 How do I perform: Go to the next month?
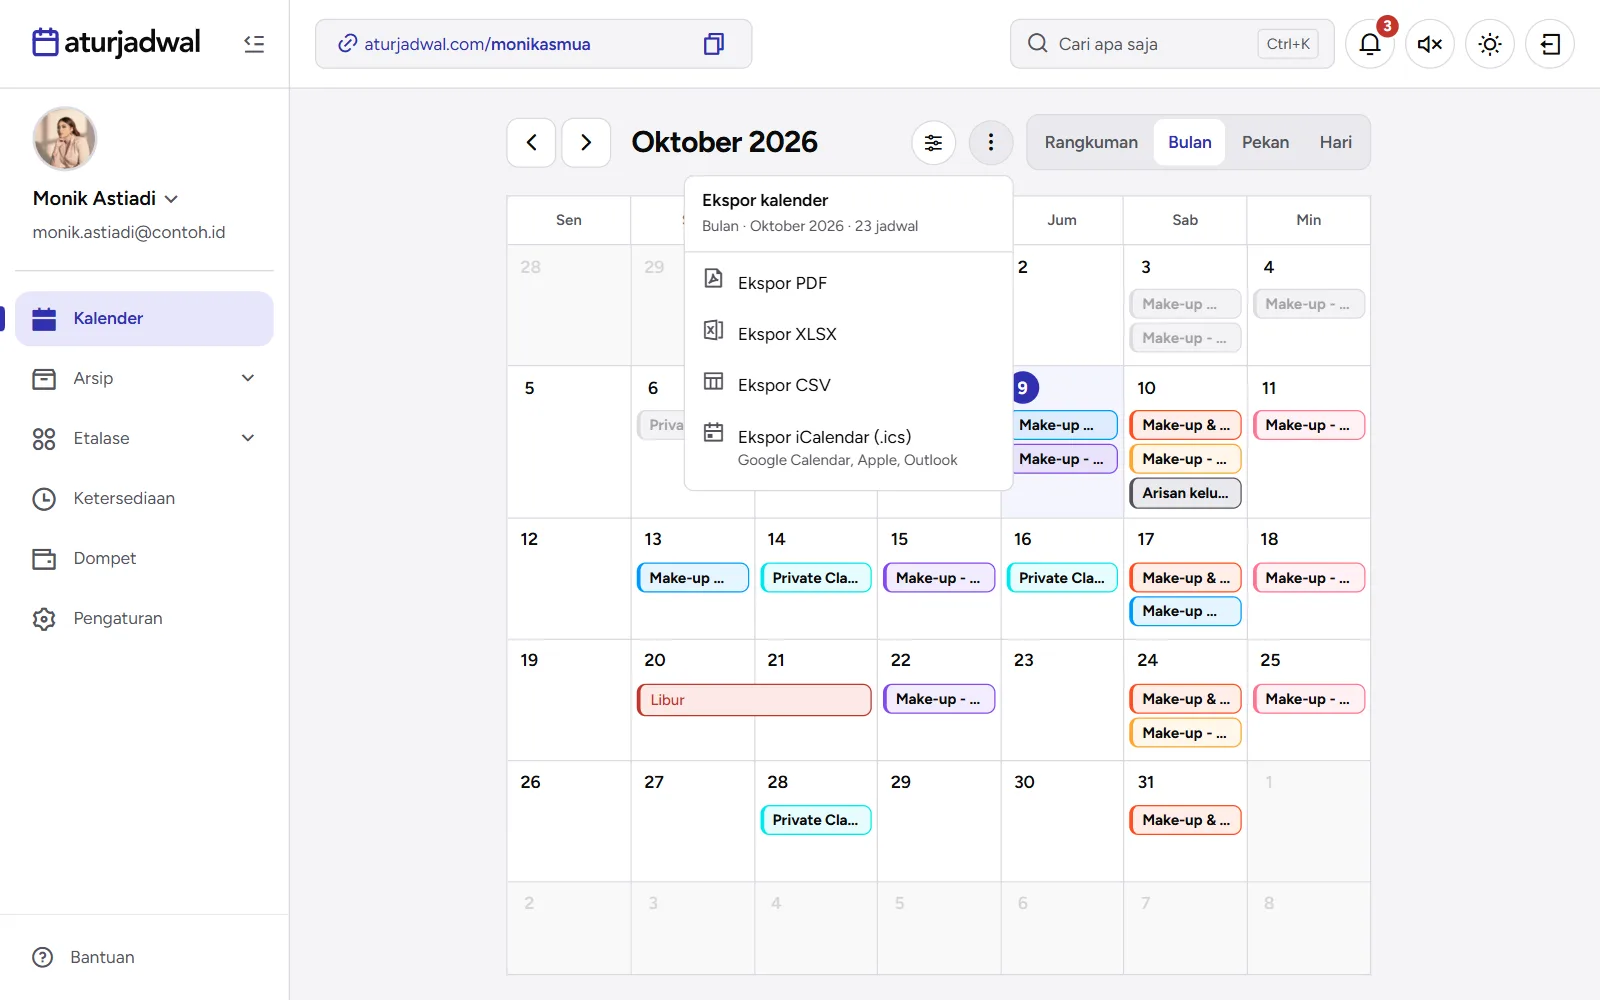(586, 142)
